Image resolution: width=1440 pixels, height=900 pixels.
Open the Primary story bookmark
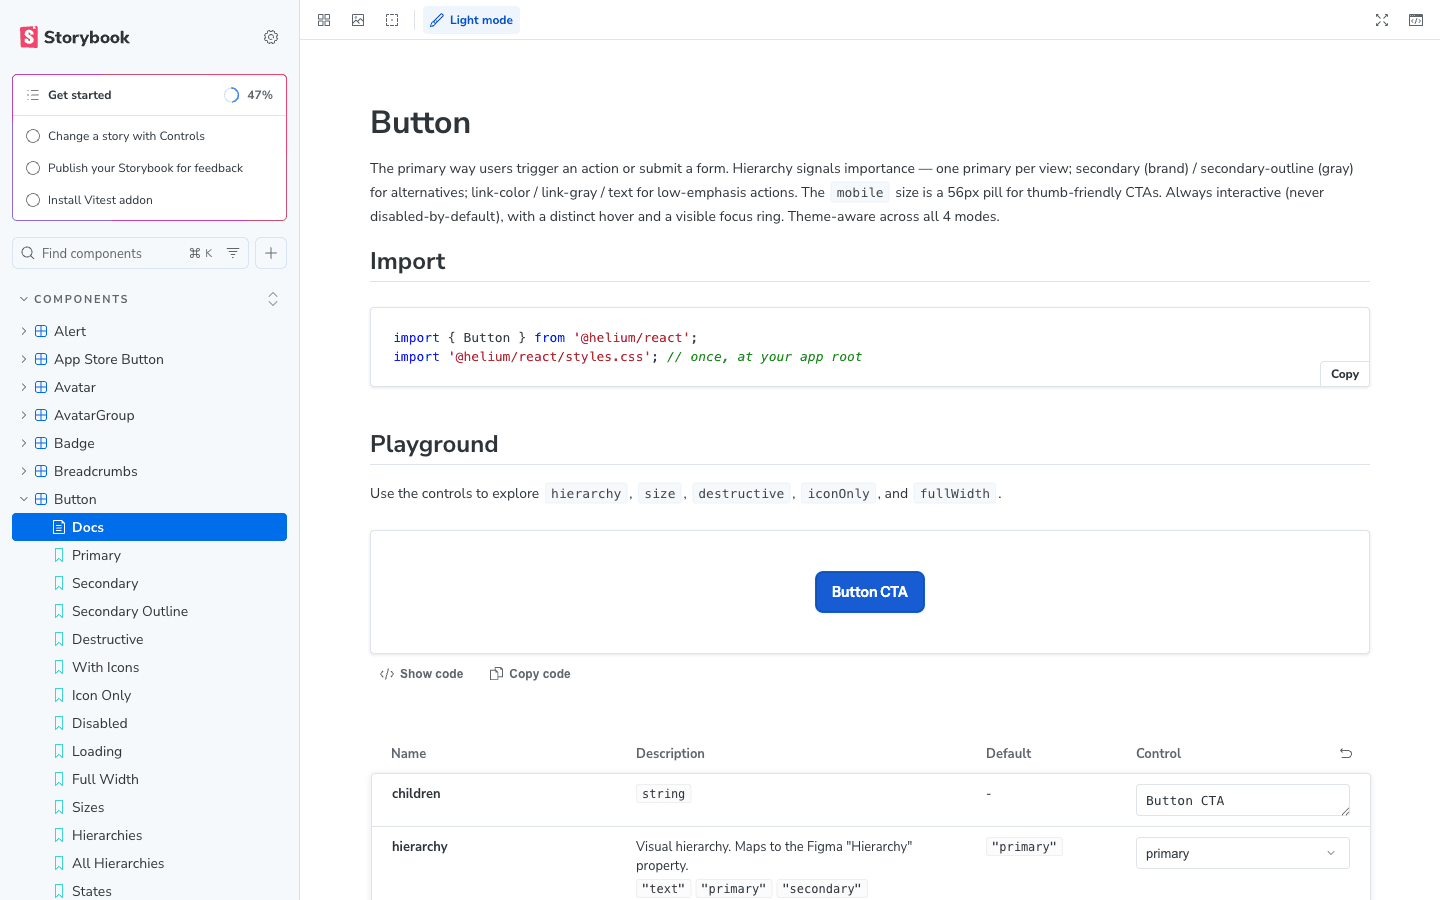click(96, 555)
